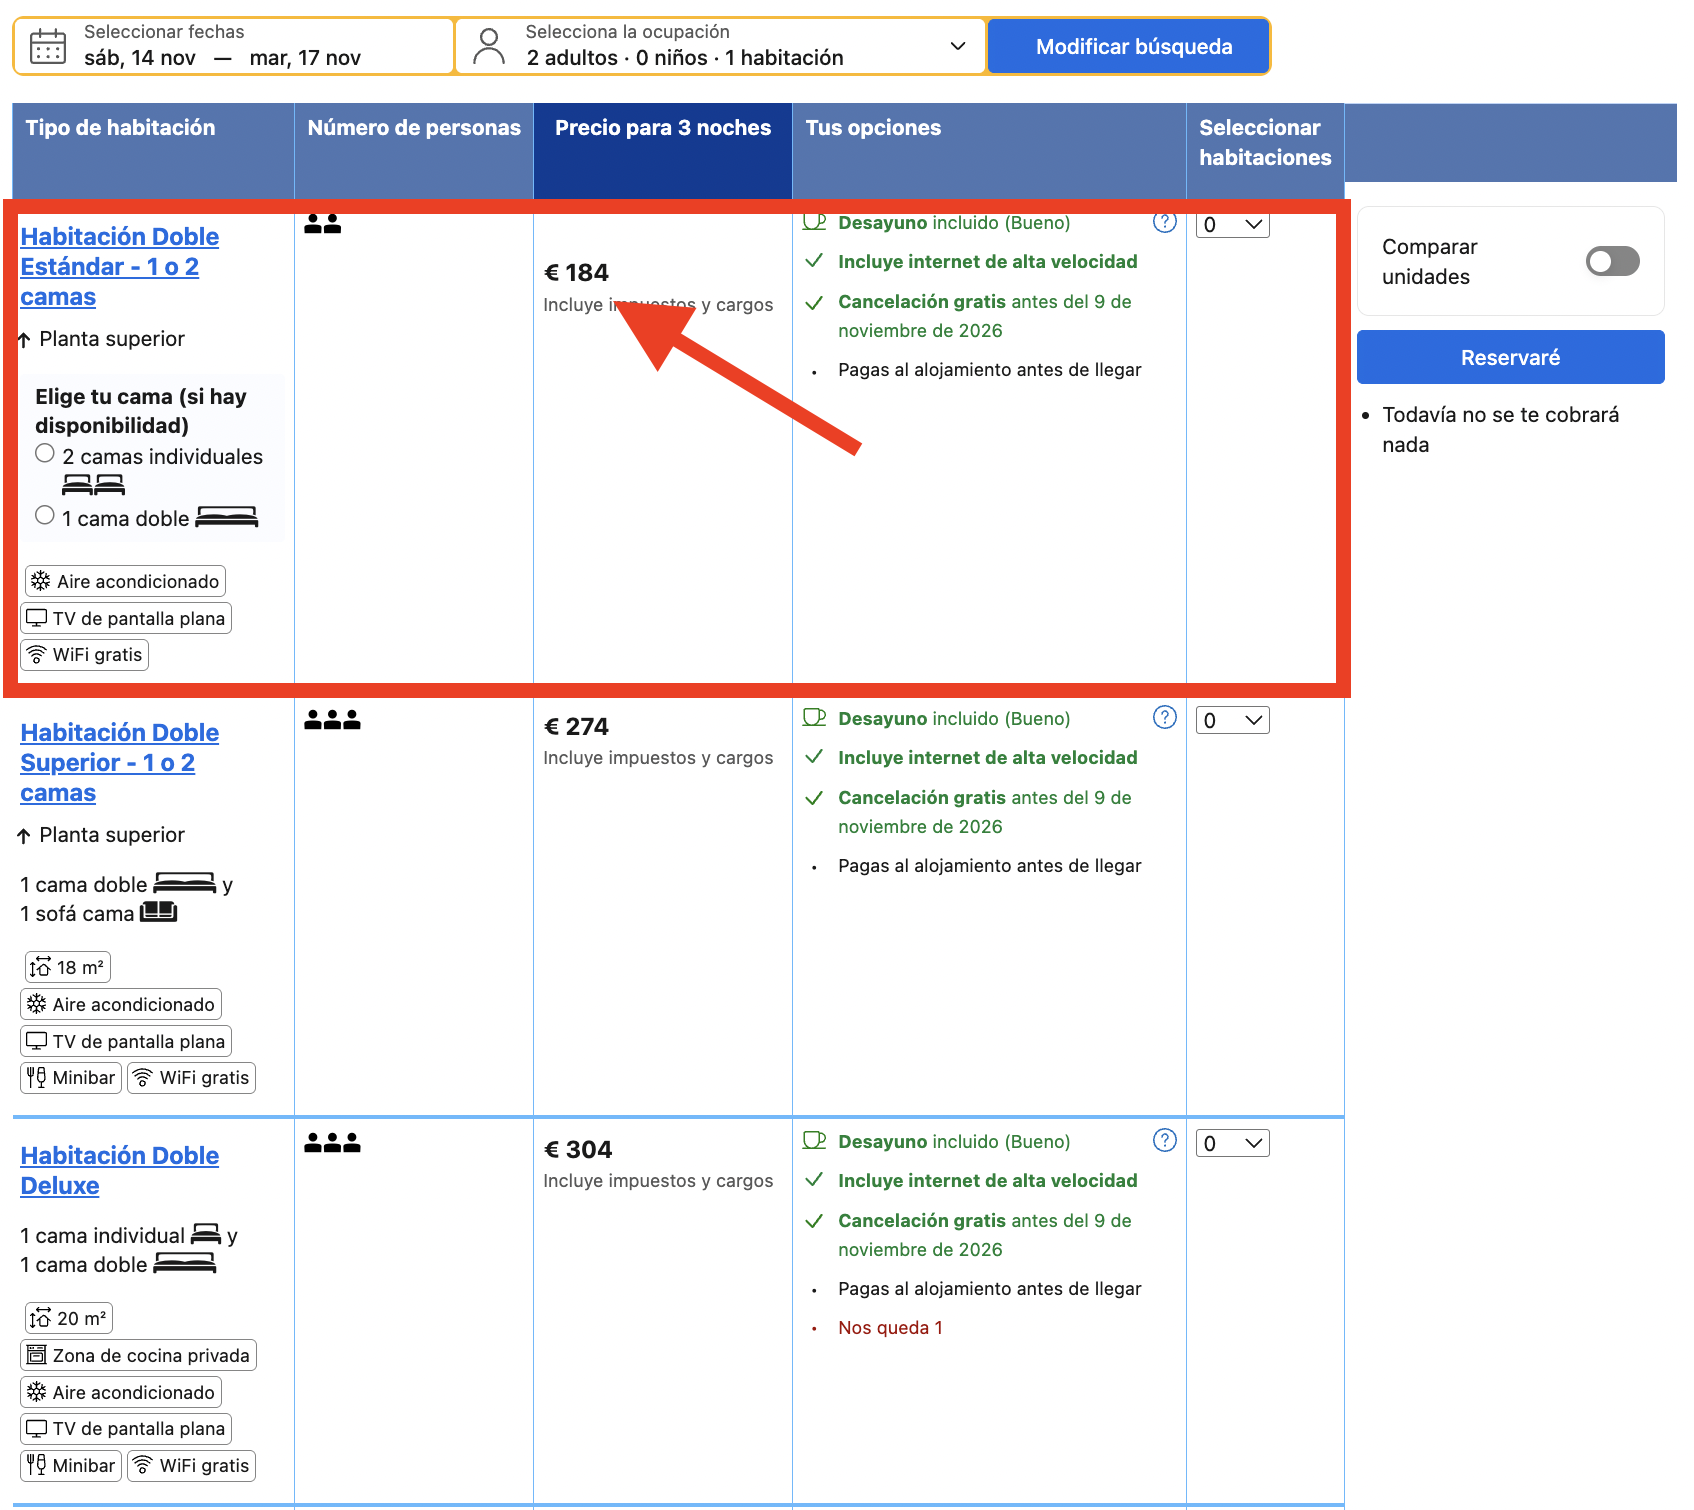Image resolution: width=1694 pixels, height=1510 pixels.
Task: Click 'TV de pantalla plana' badge in Deluxe room
Action: tap(126, 1429)
